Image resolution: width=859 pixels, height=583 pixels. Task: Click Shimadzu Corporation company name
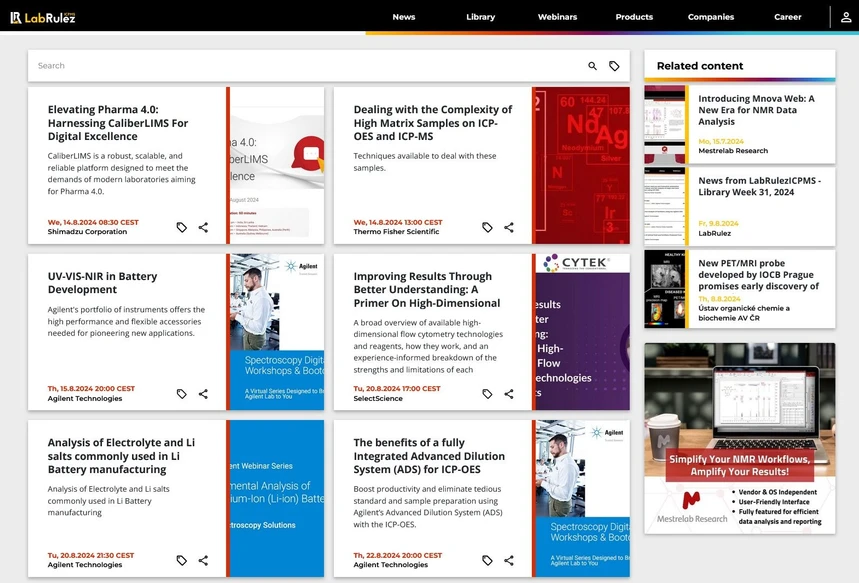click(87, 232)
